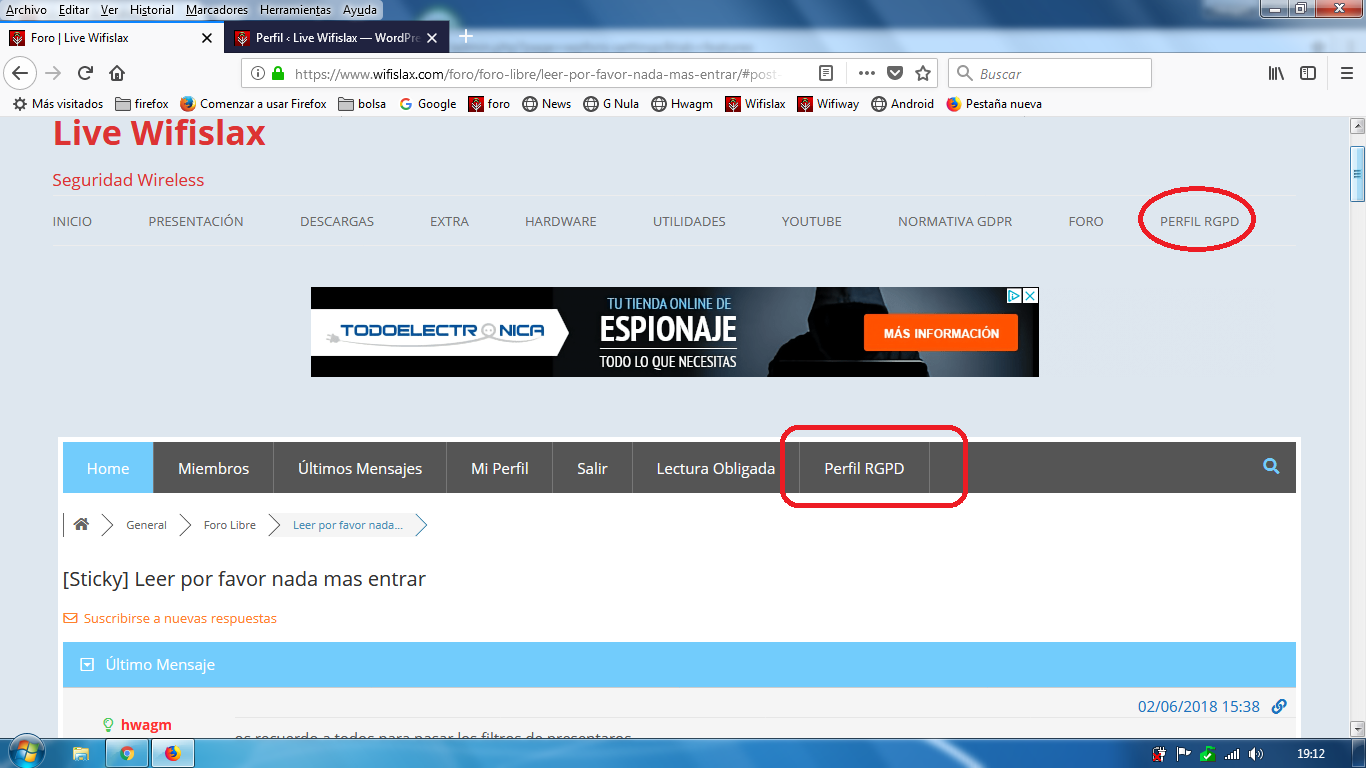
Task: Open the Library bookmarks icon
Action: coord(1276,73)
